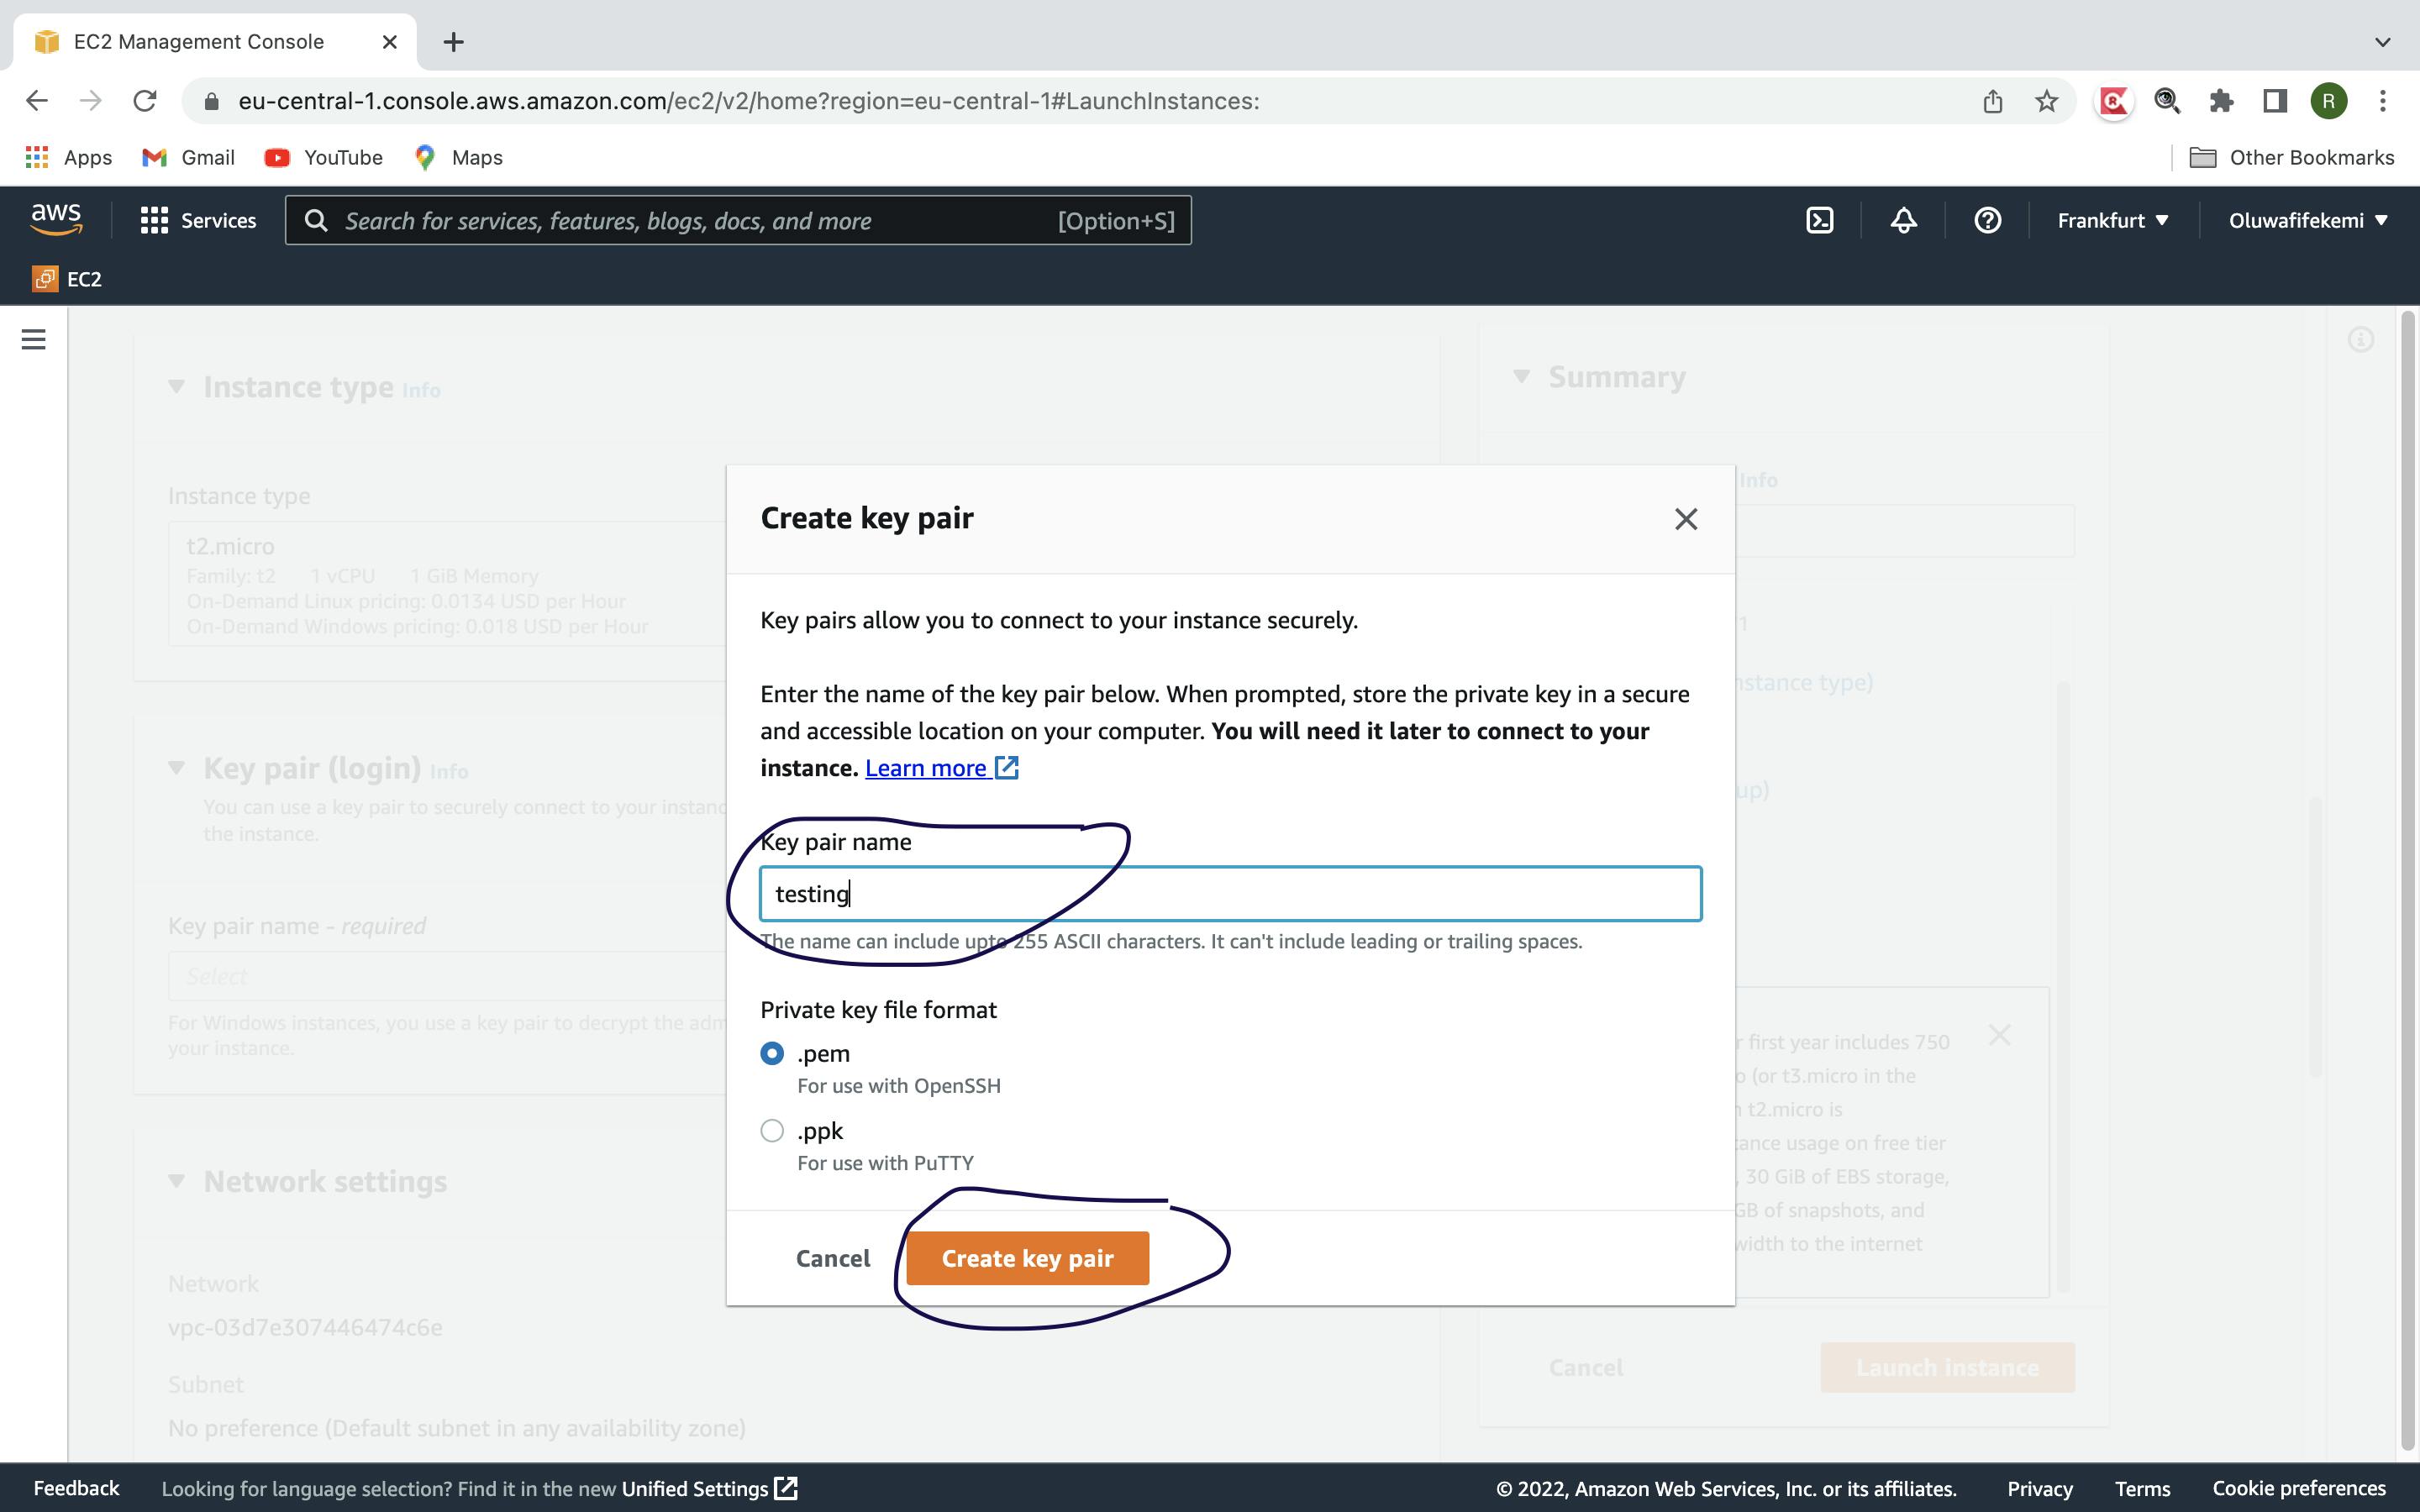Screen dimensions: 2420x1512
Task: Click the AWS CloudShell terminal icon
Action: [x=1821, y=219]
